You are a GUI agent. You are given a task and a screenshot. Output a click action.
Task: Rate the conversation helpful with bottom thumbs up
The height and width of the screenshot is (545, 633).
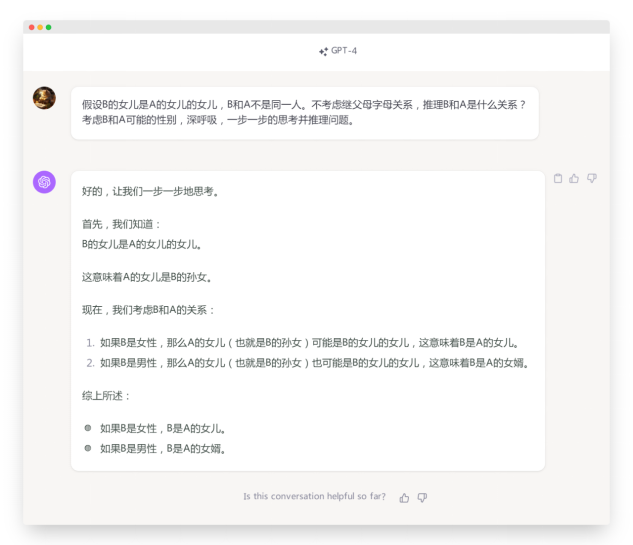[404, 497]
